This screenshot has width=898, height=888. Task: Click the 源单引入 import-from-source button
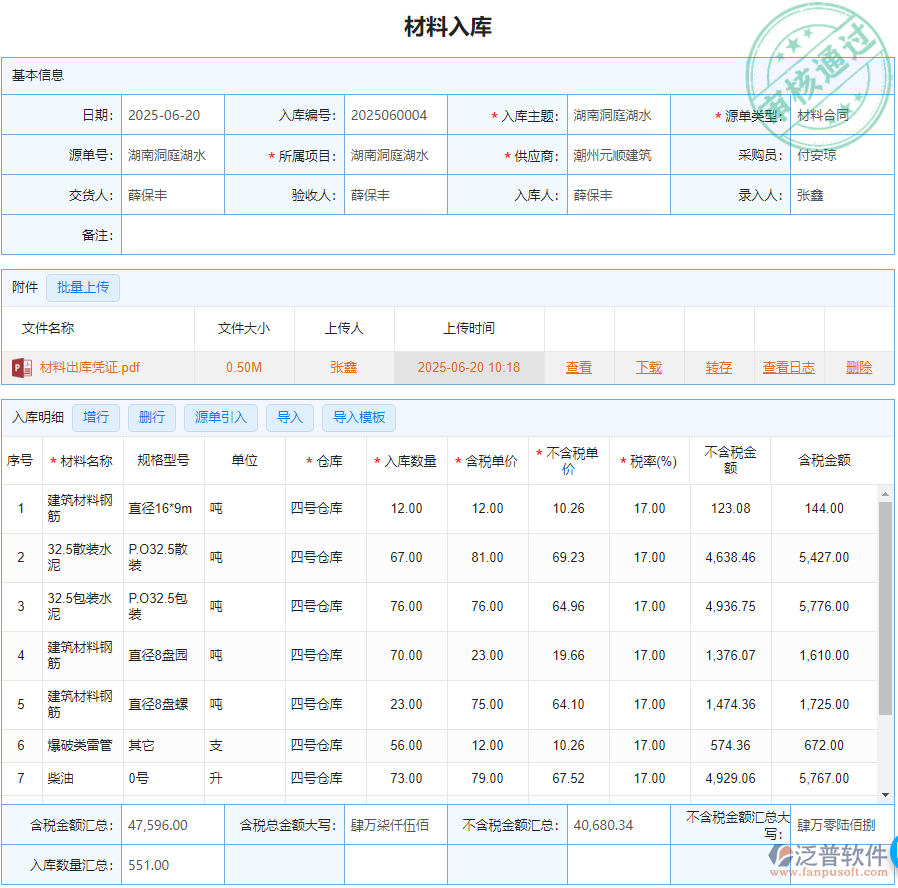click(220, 418)
